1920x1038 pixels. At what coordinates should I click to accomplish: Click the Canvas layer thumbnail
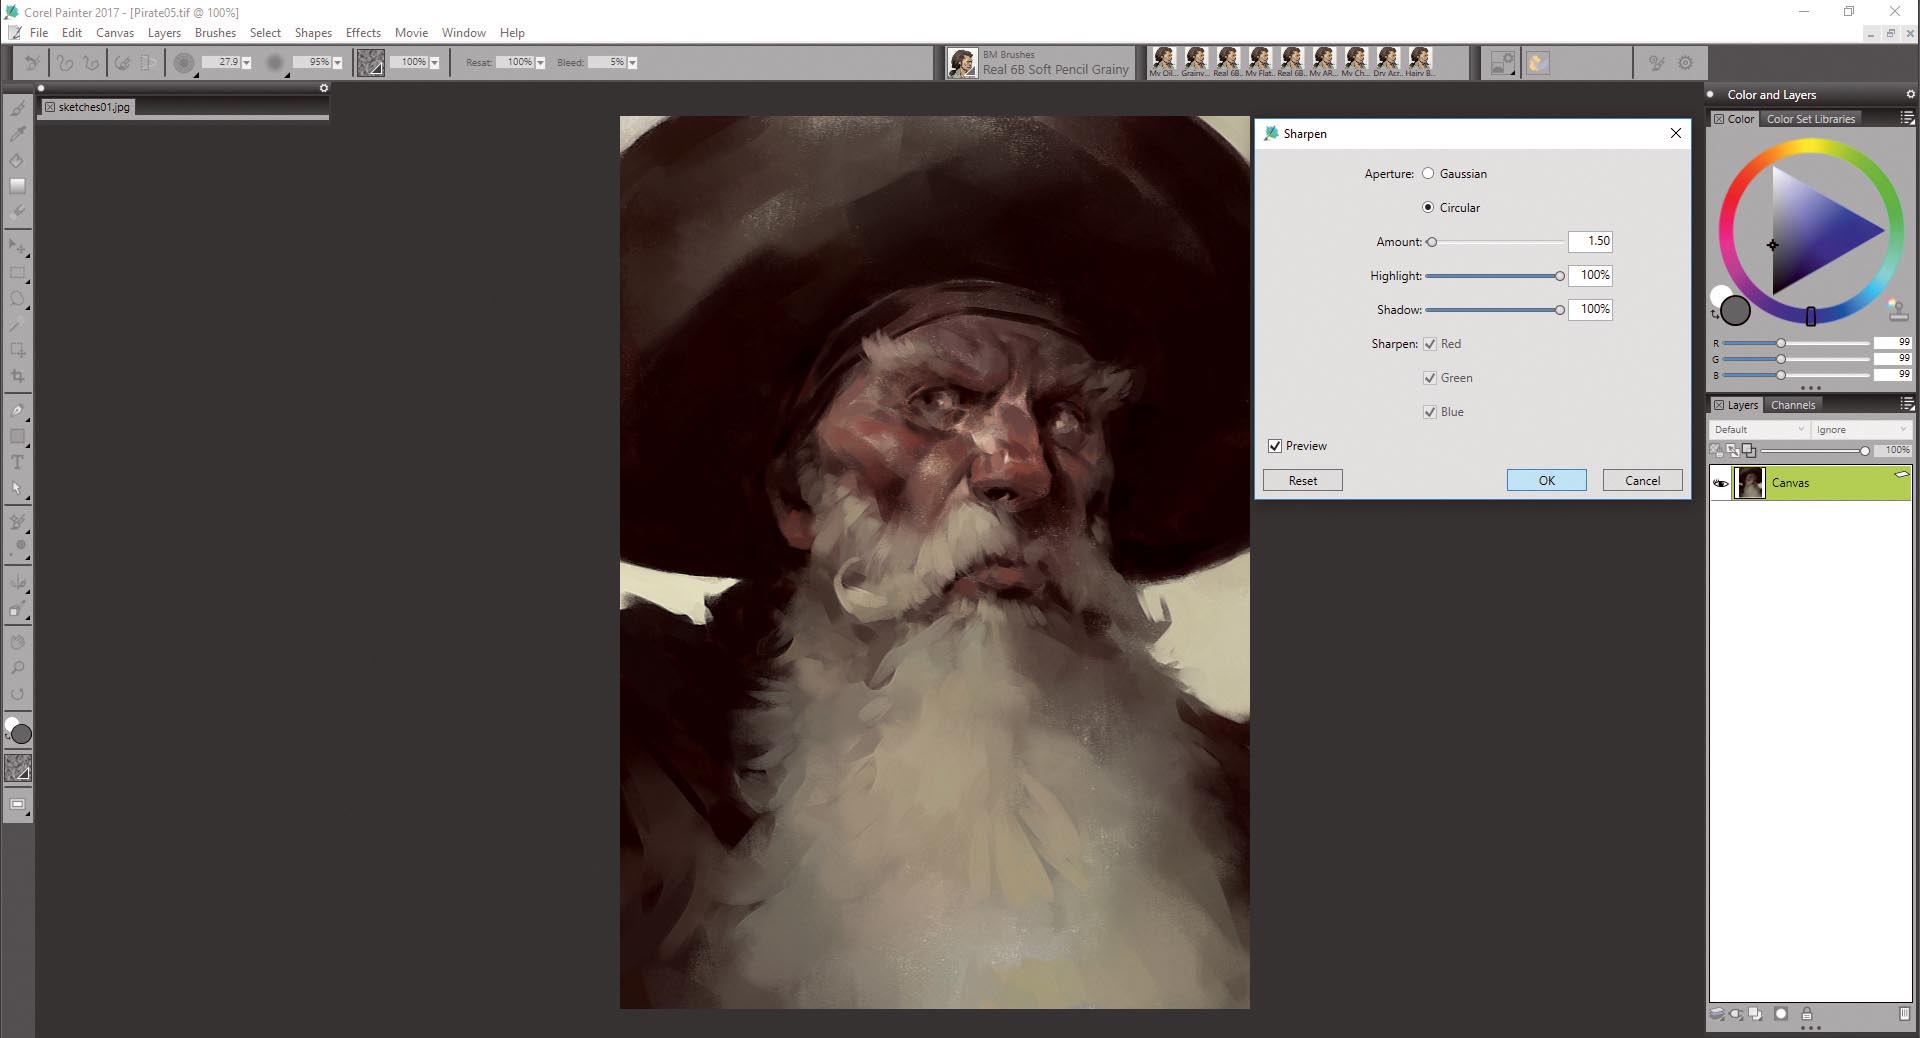pos(1749,483)
